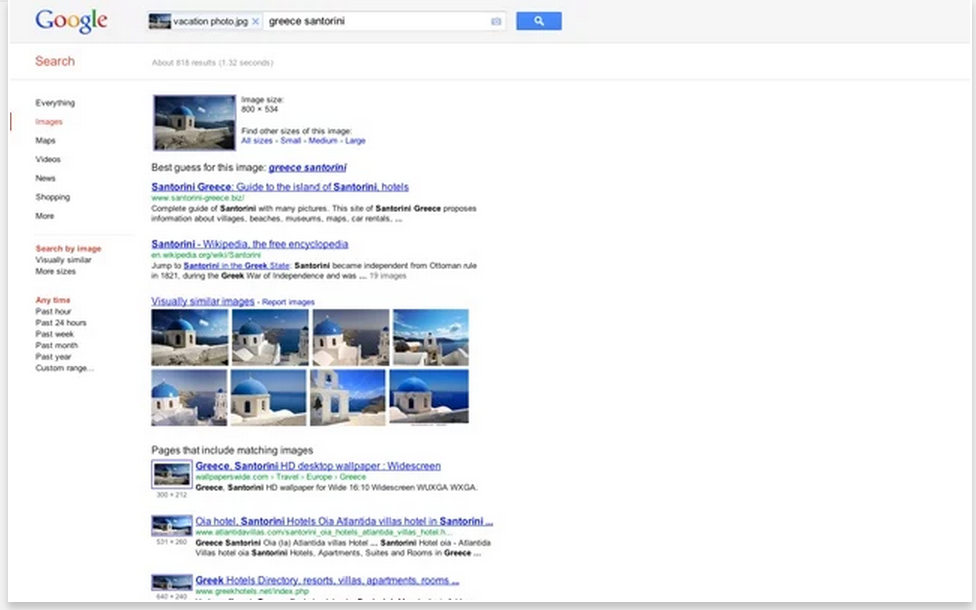Select the Everything search category
The image size is (976, 610).
coord(55,103)
